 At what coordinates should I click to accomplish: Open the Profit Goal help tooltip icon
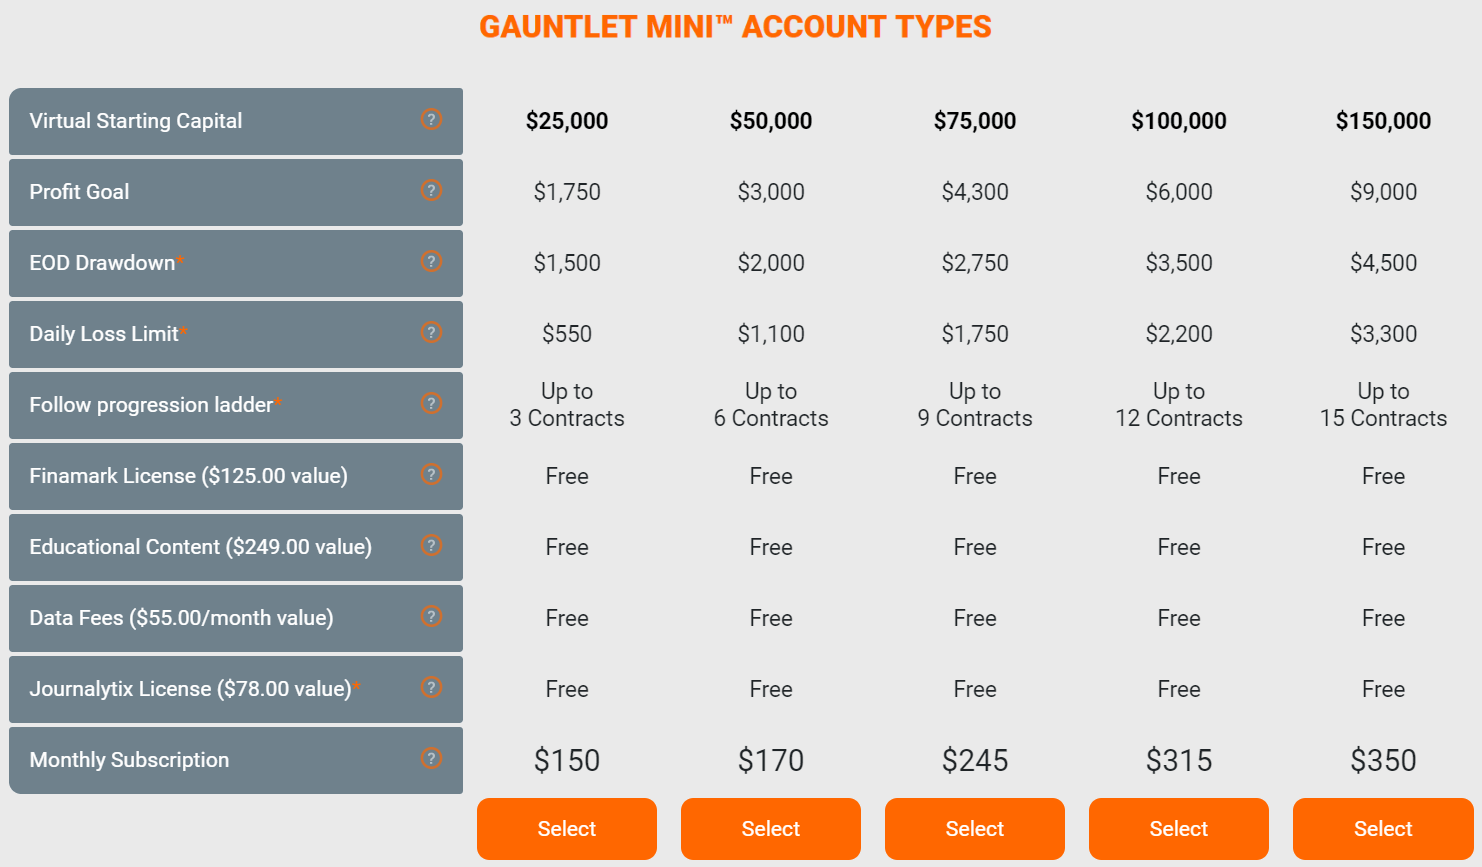point(431,190)
